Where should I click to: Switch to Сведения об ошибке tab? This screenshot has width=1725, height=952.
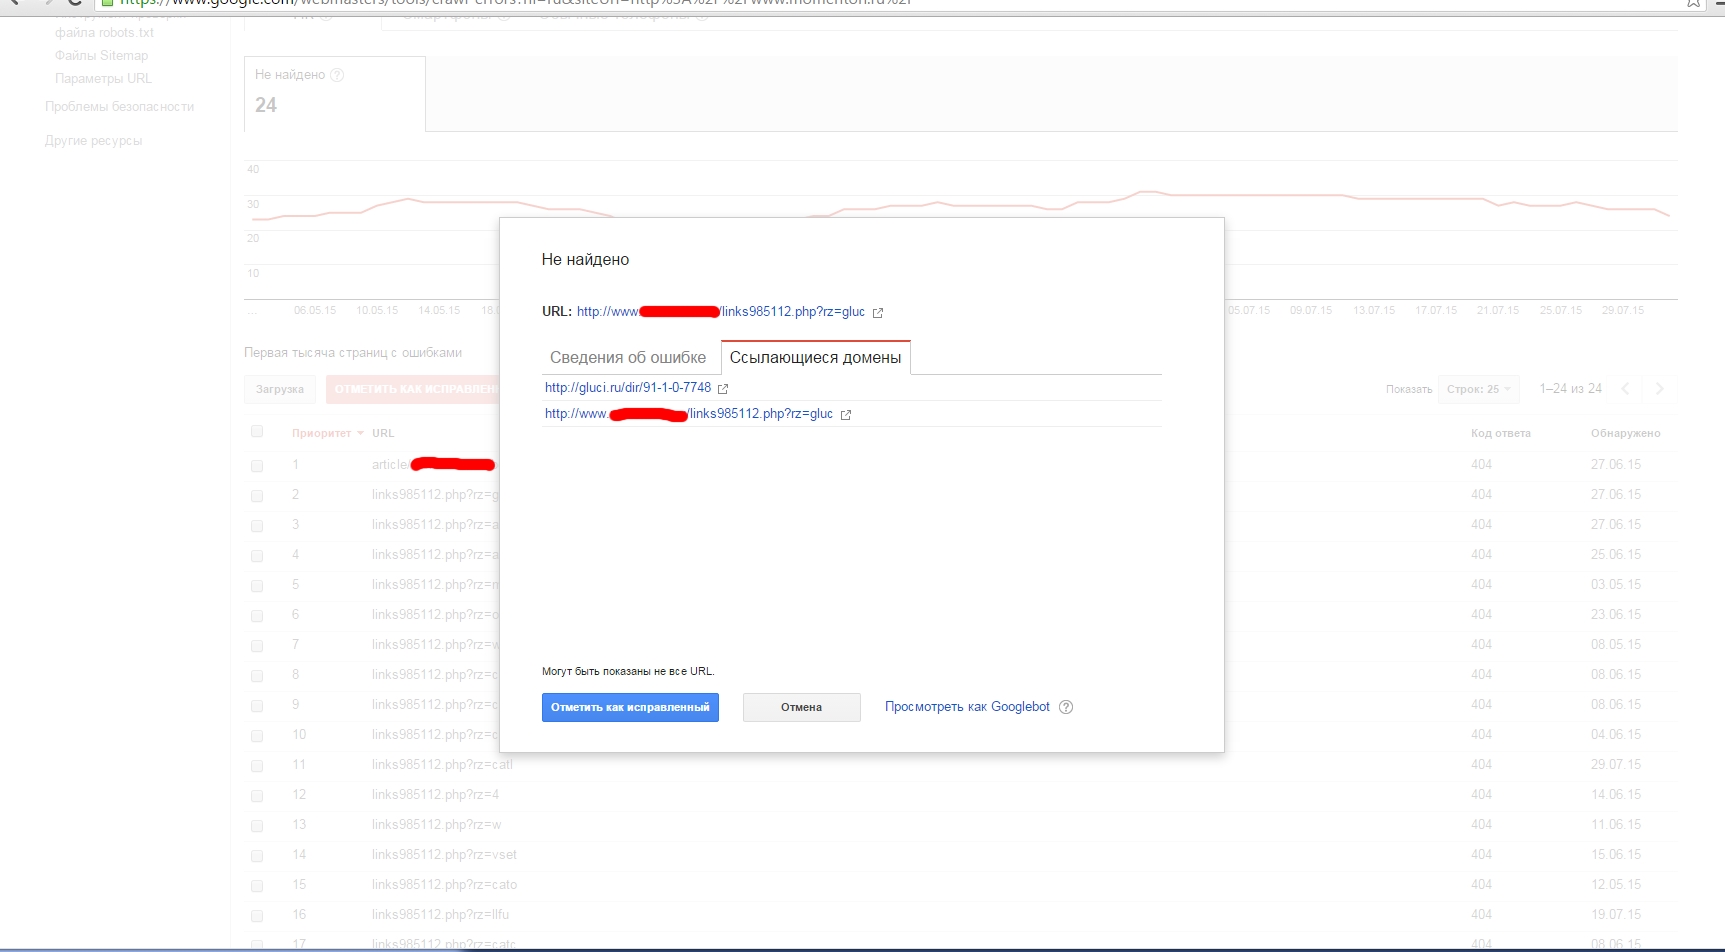(x=628, y=358)
